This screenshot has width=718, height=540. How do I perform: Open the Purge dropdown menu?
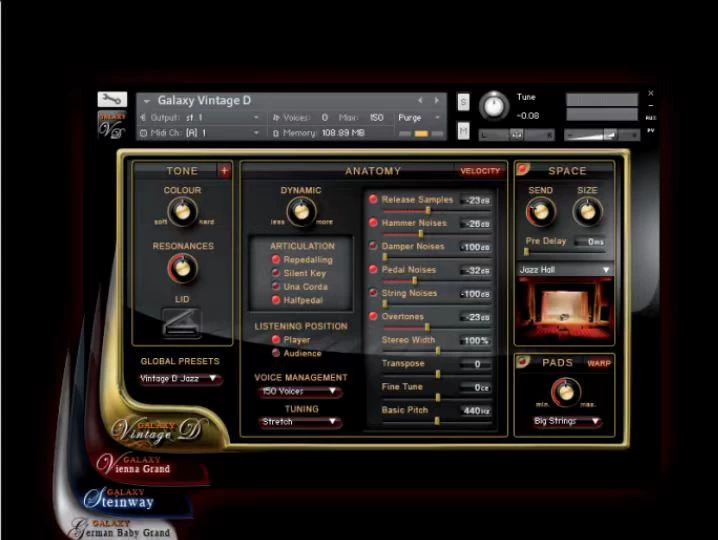coord(419,118)
